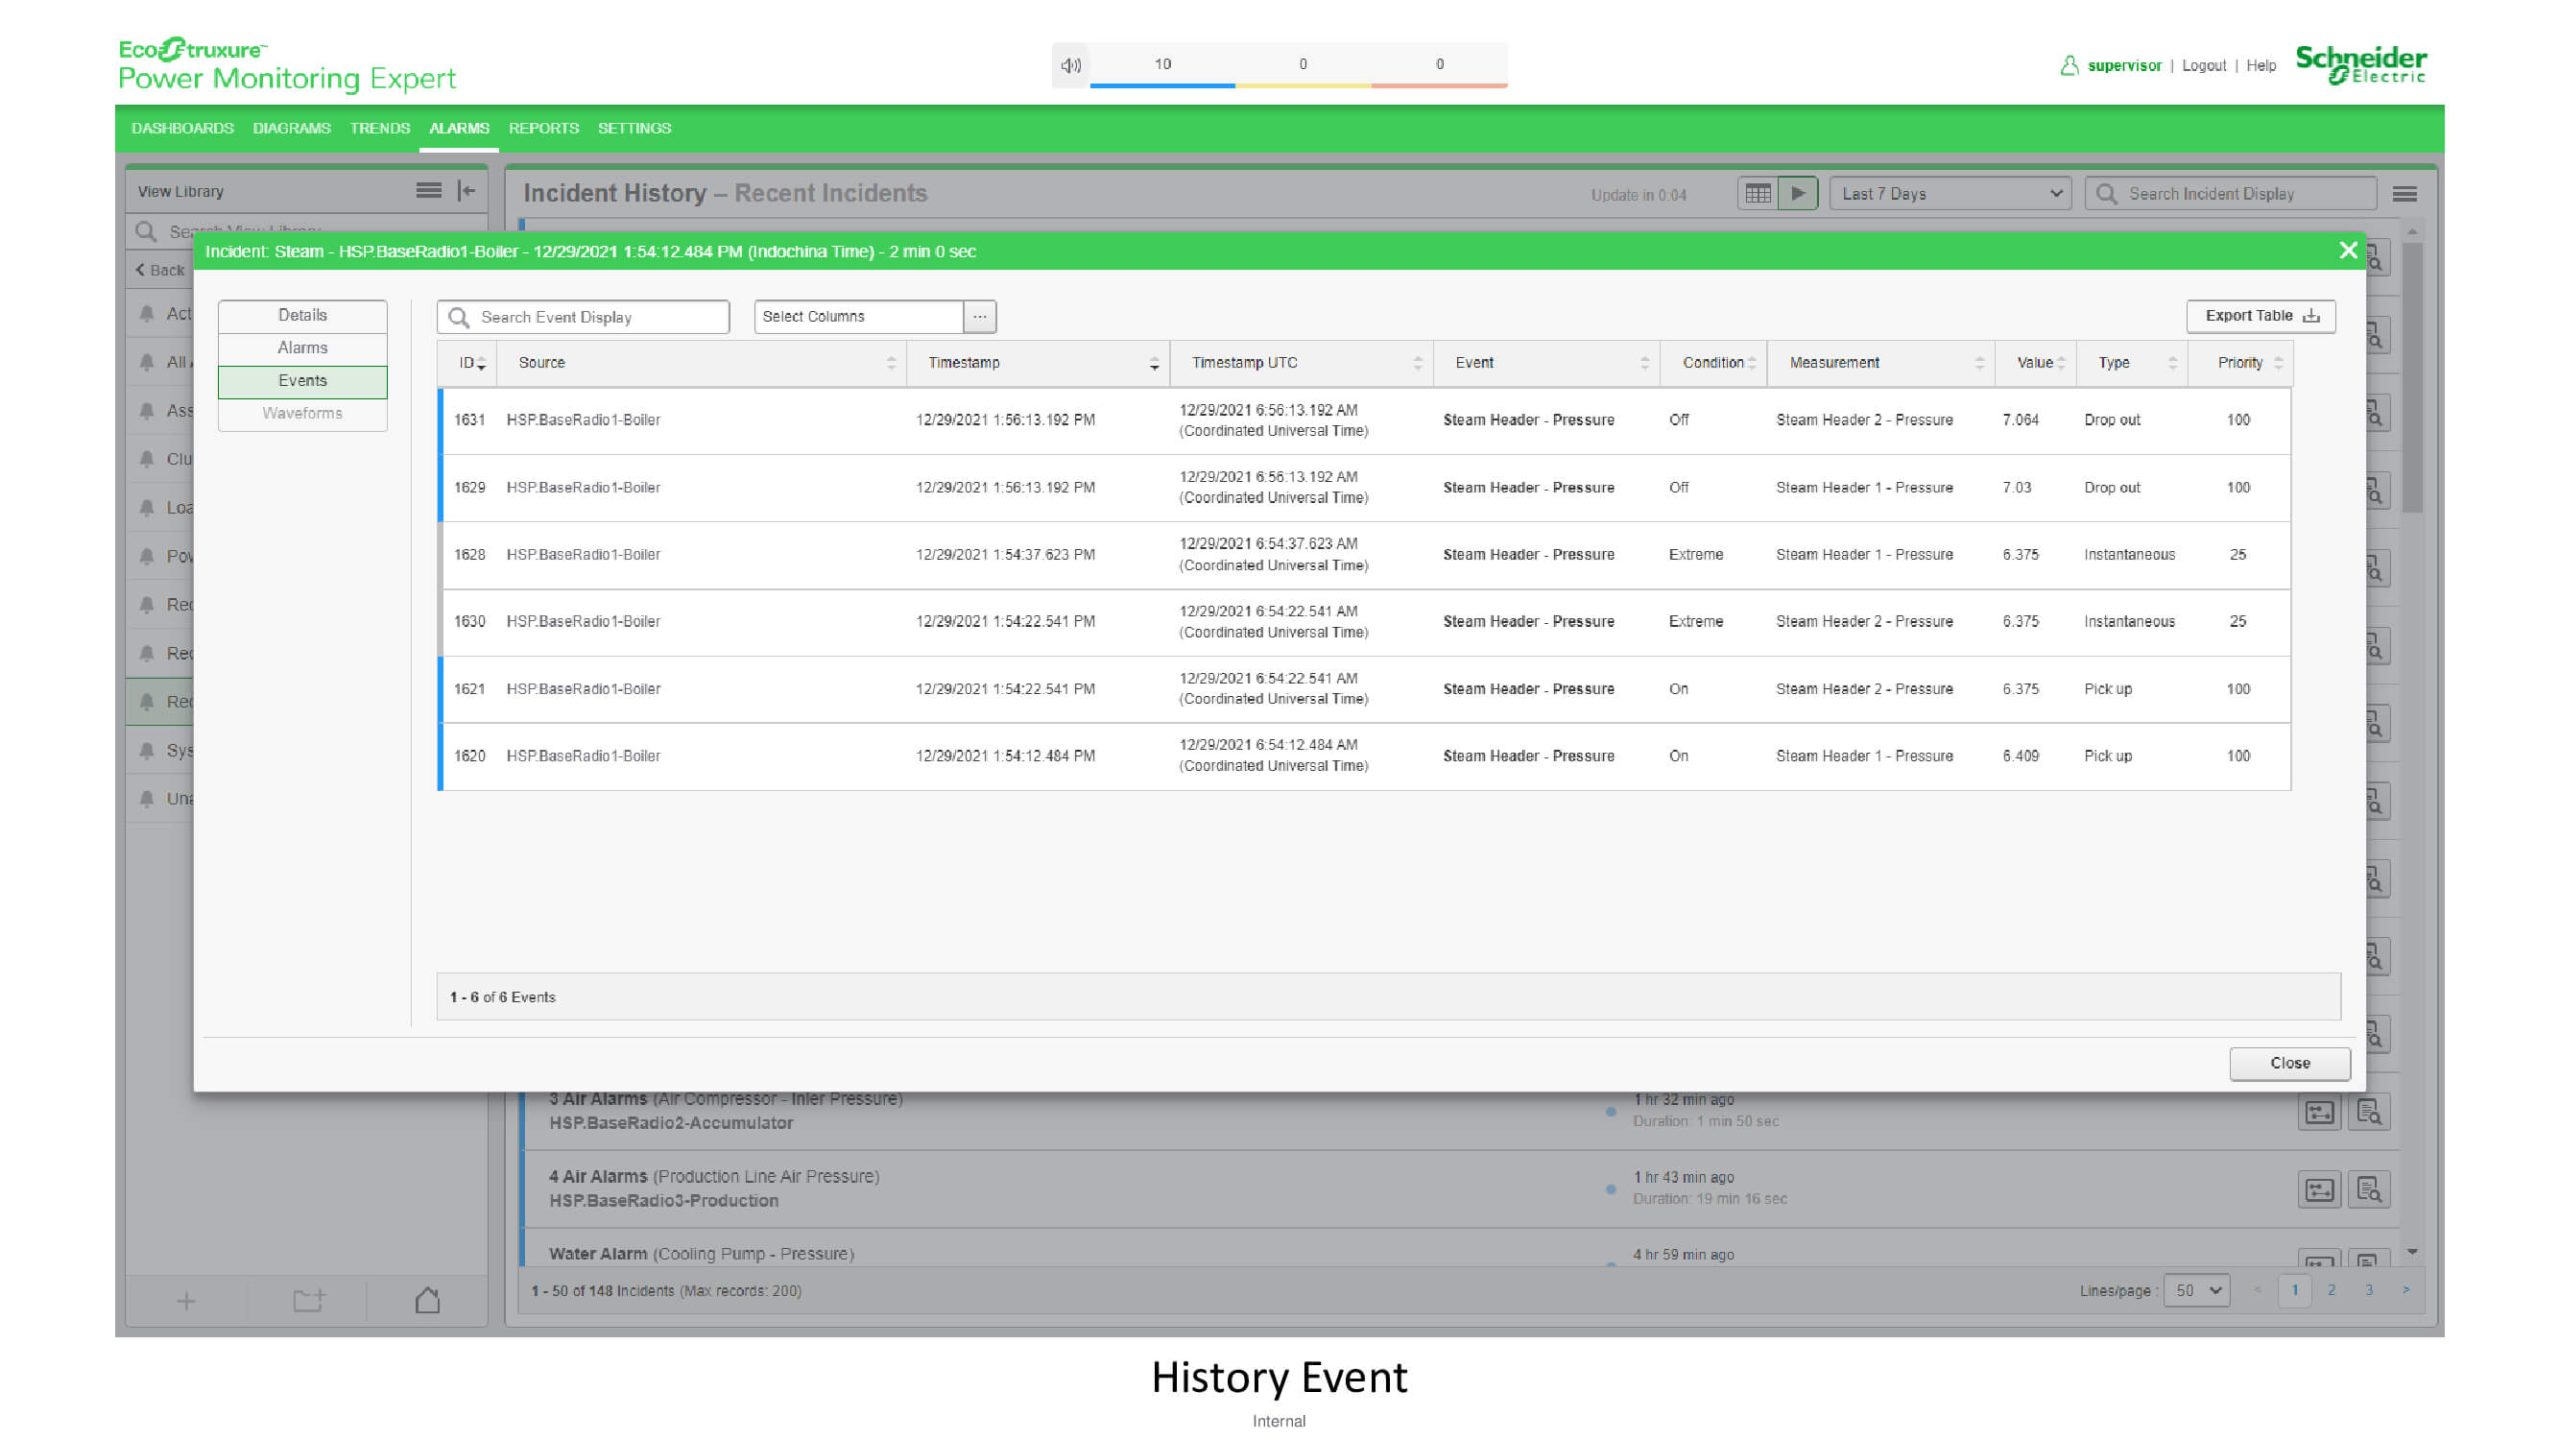Click the Export Table download icon
This screenshot has width=2560, height=1440.
[2311, 316]
